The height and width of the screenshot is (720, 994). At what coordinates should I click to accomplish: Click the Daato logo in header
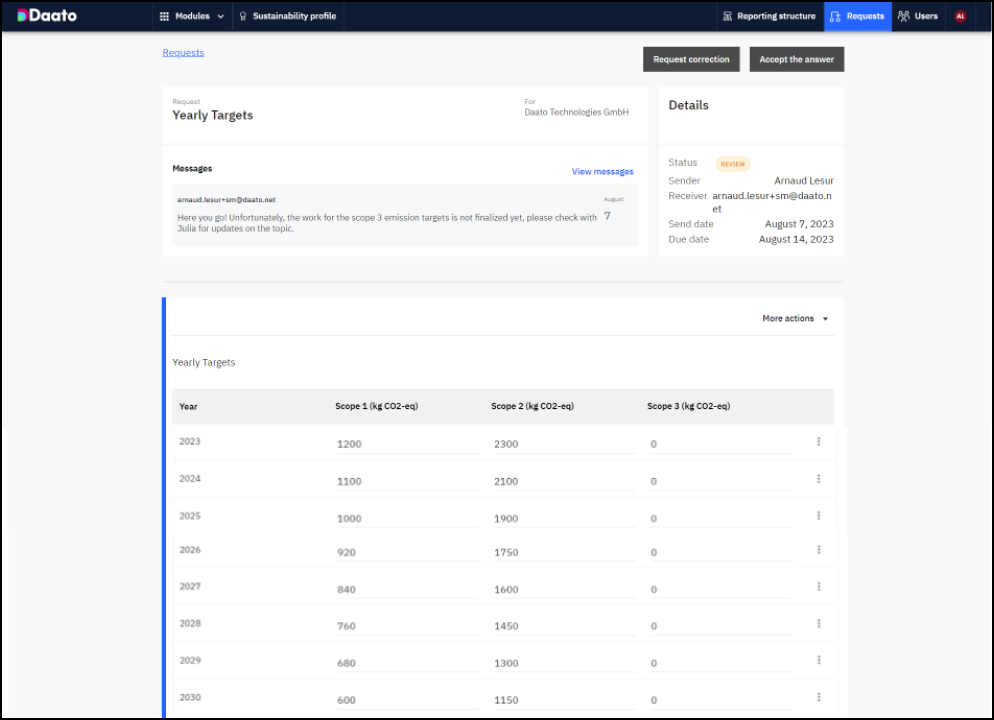47,16
